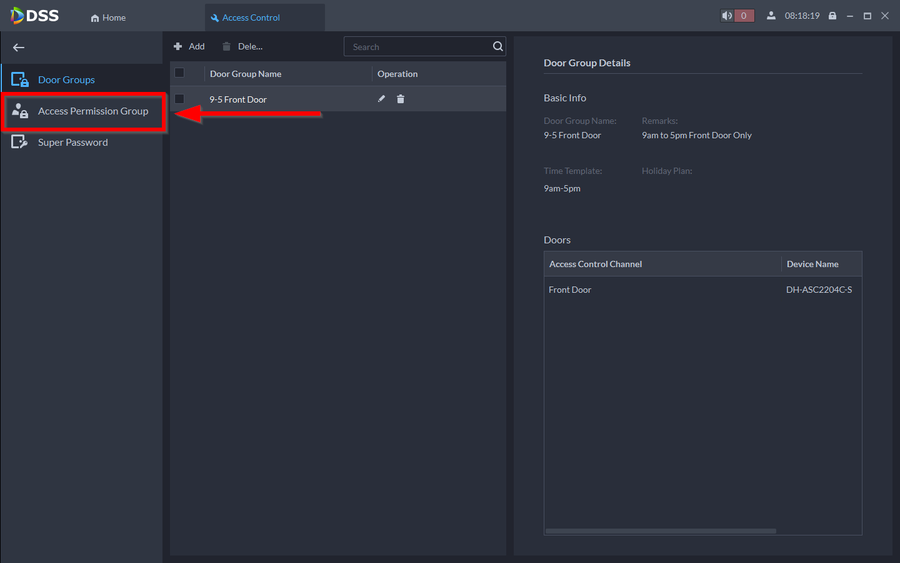Click the Doors table horizontal scrollbar
Viewport: 900px width, 563px height.
pyautogui.click(x=662, y=531)
